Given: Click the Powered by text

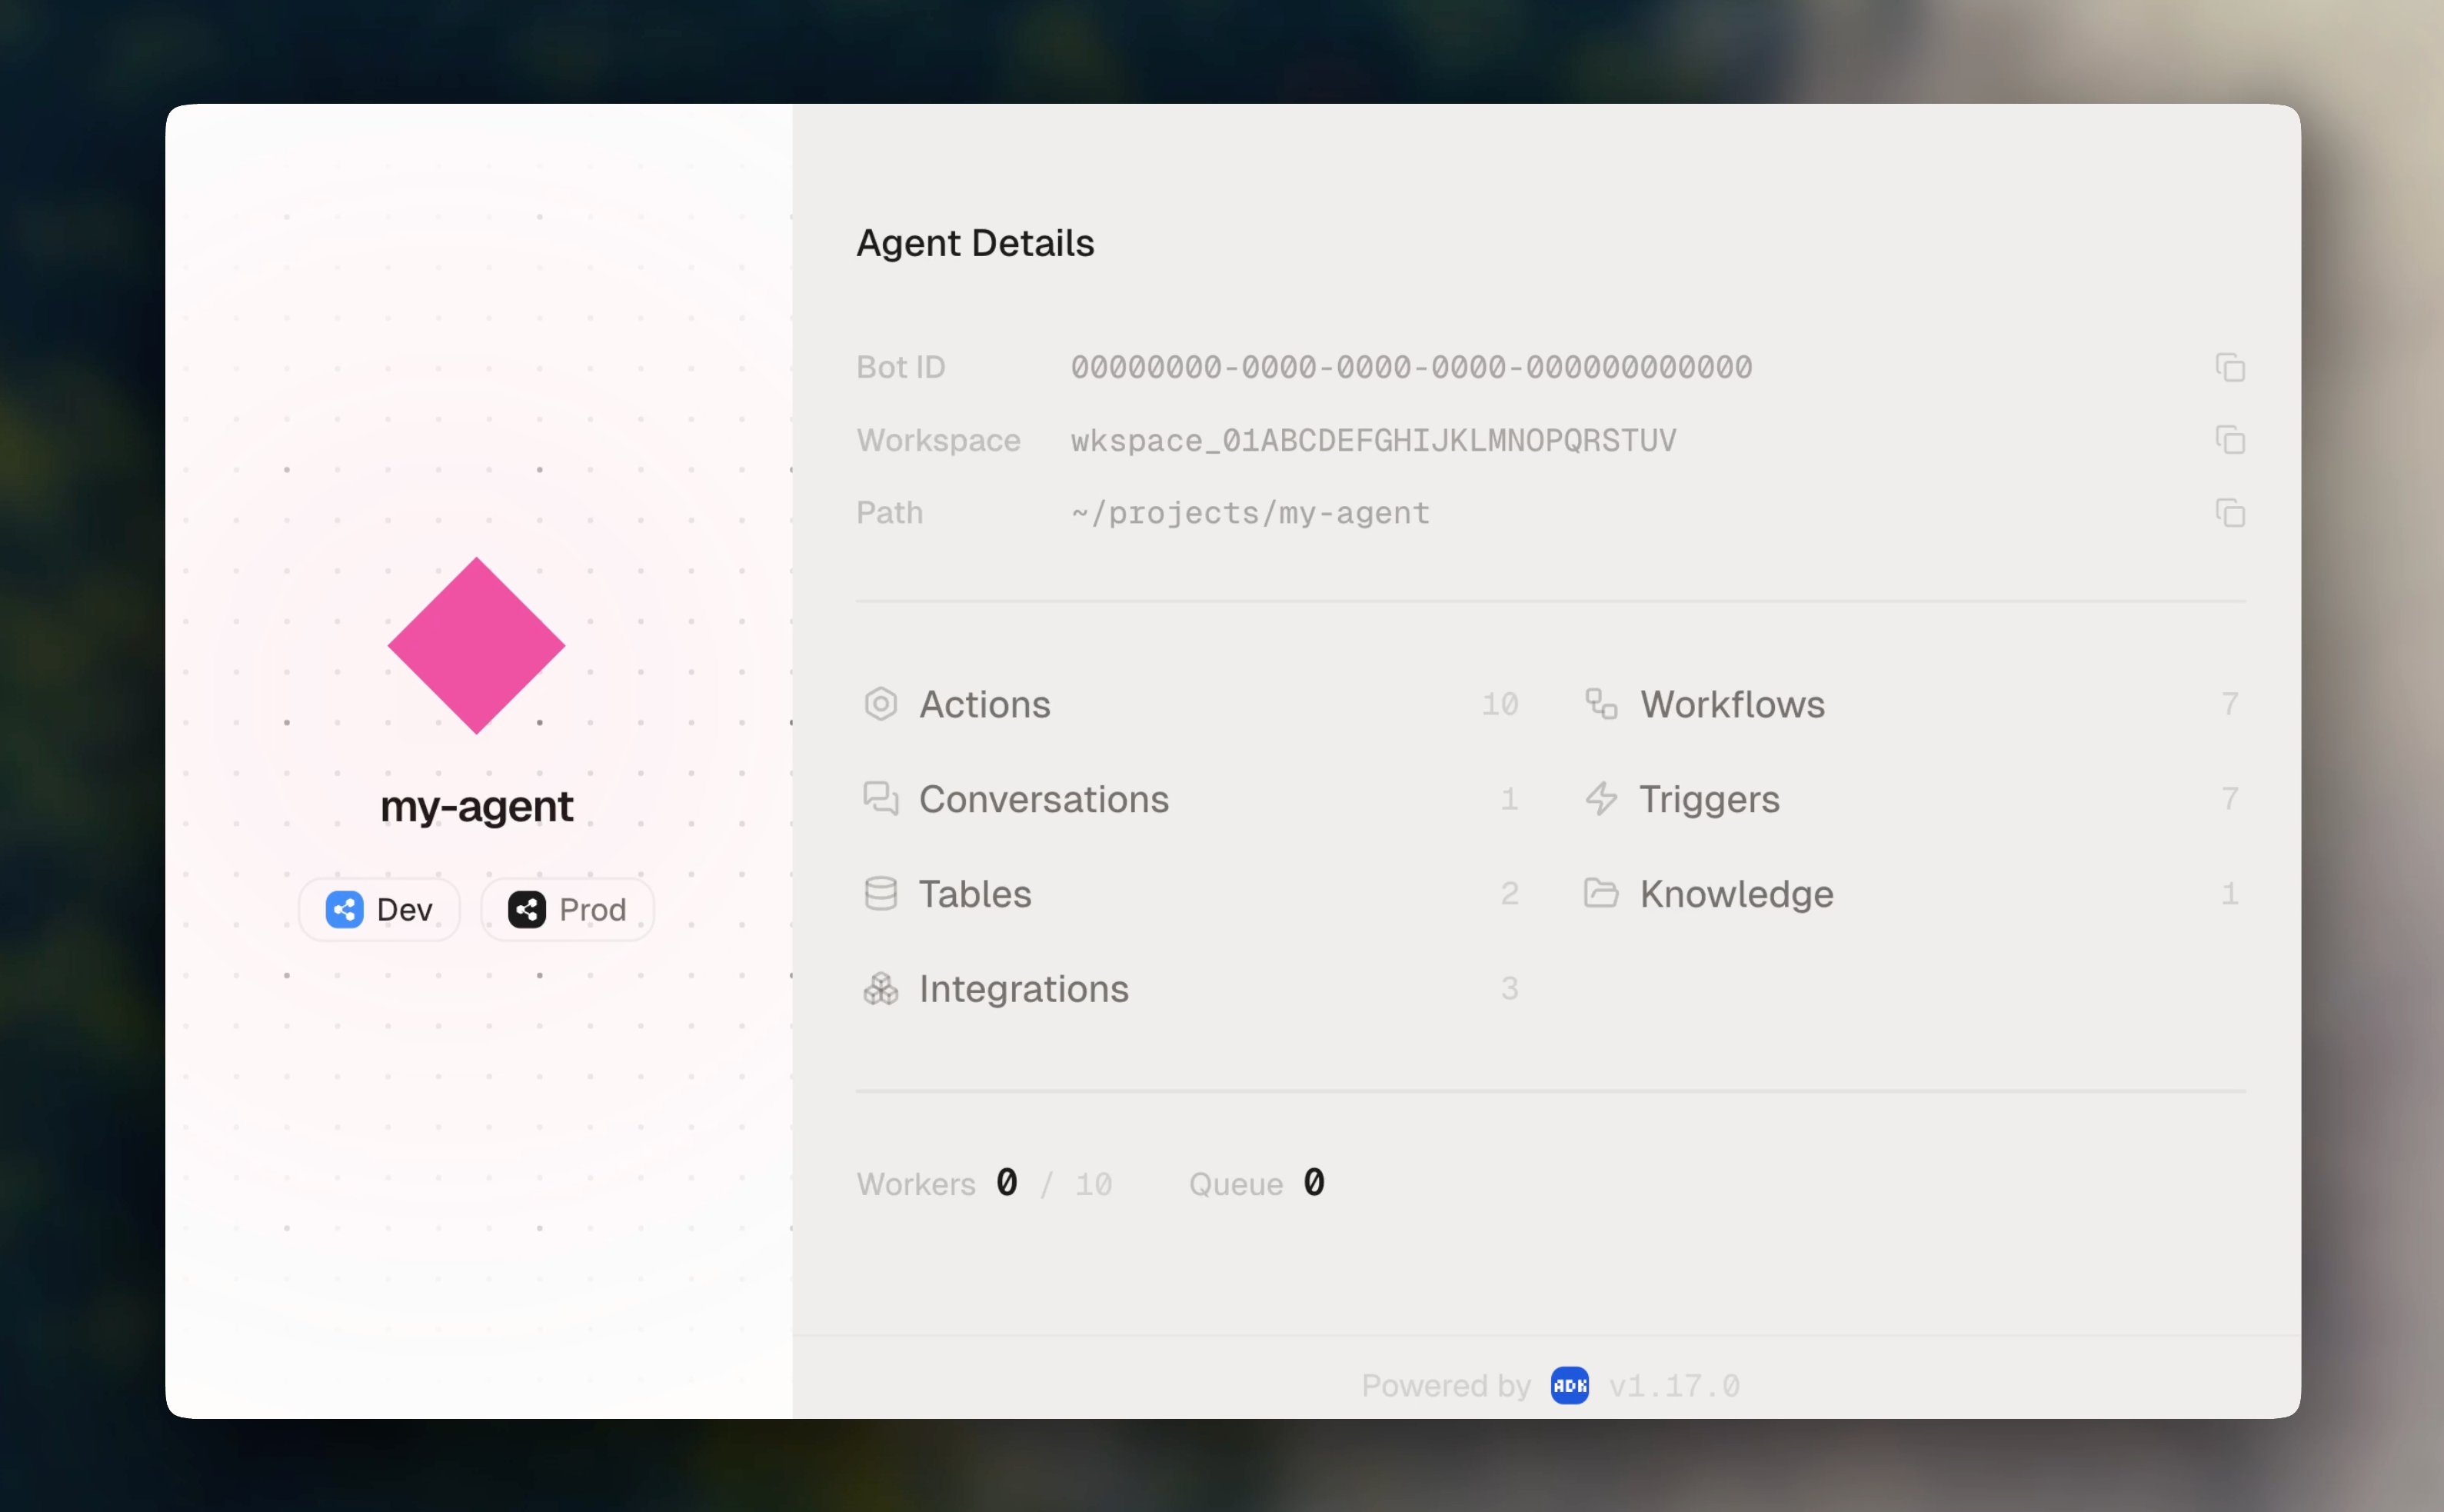Looking at the screenshot, I should tap(1446, 1386).
